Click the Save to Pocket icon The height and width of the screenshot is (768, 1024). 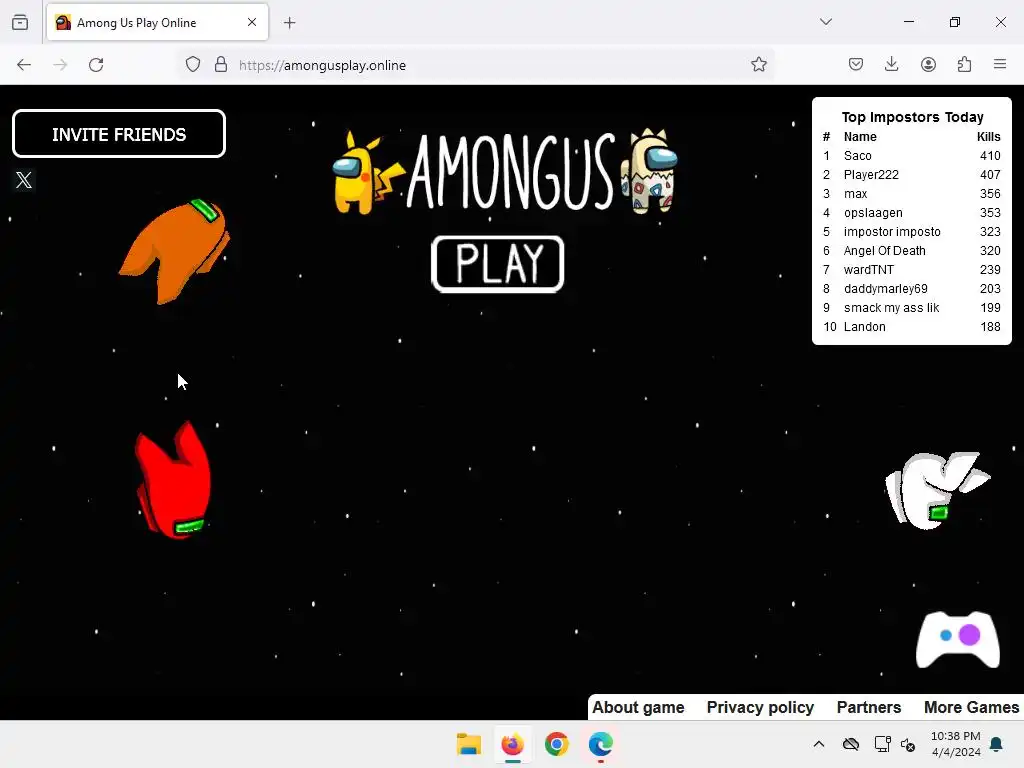(856, 65)
